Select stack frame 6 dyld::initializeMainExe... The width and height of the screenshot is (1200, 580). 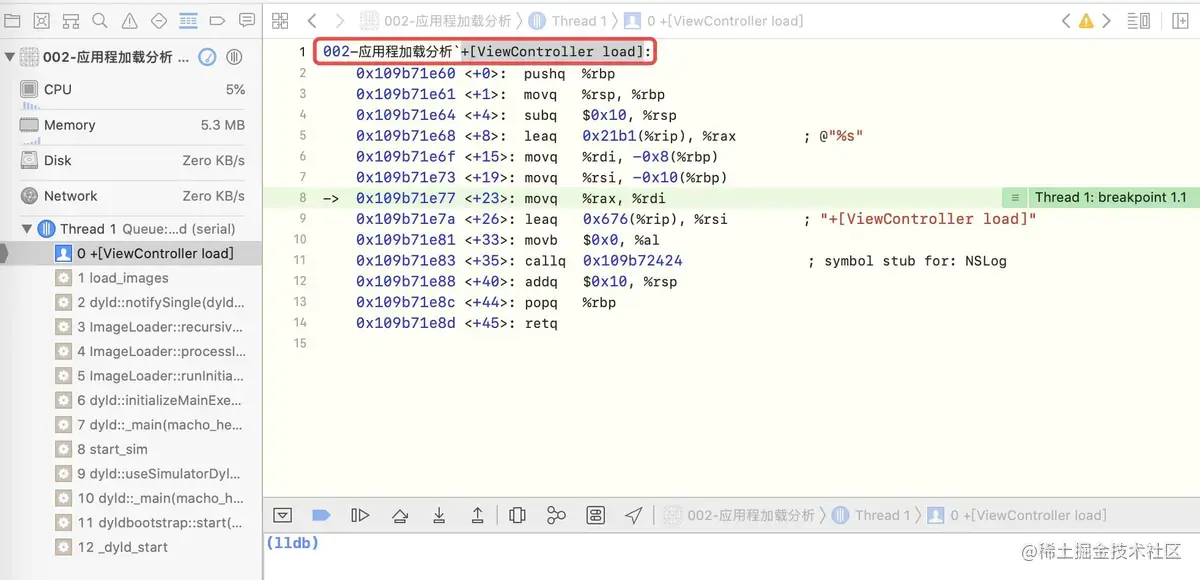131,400
